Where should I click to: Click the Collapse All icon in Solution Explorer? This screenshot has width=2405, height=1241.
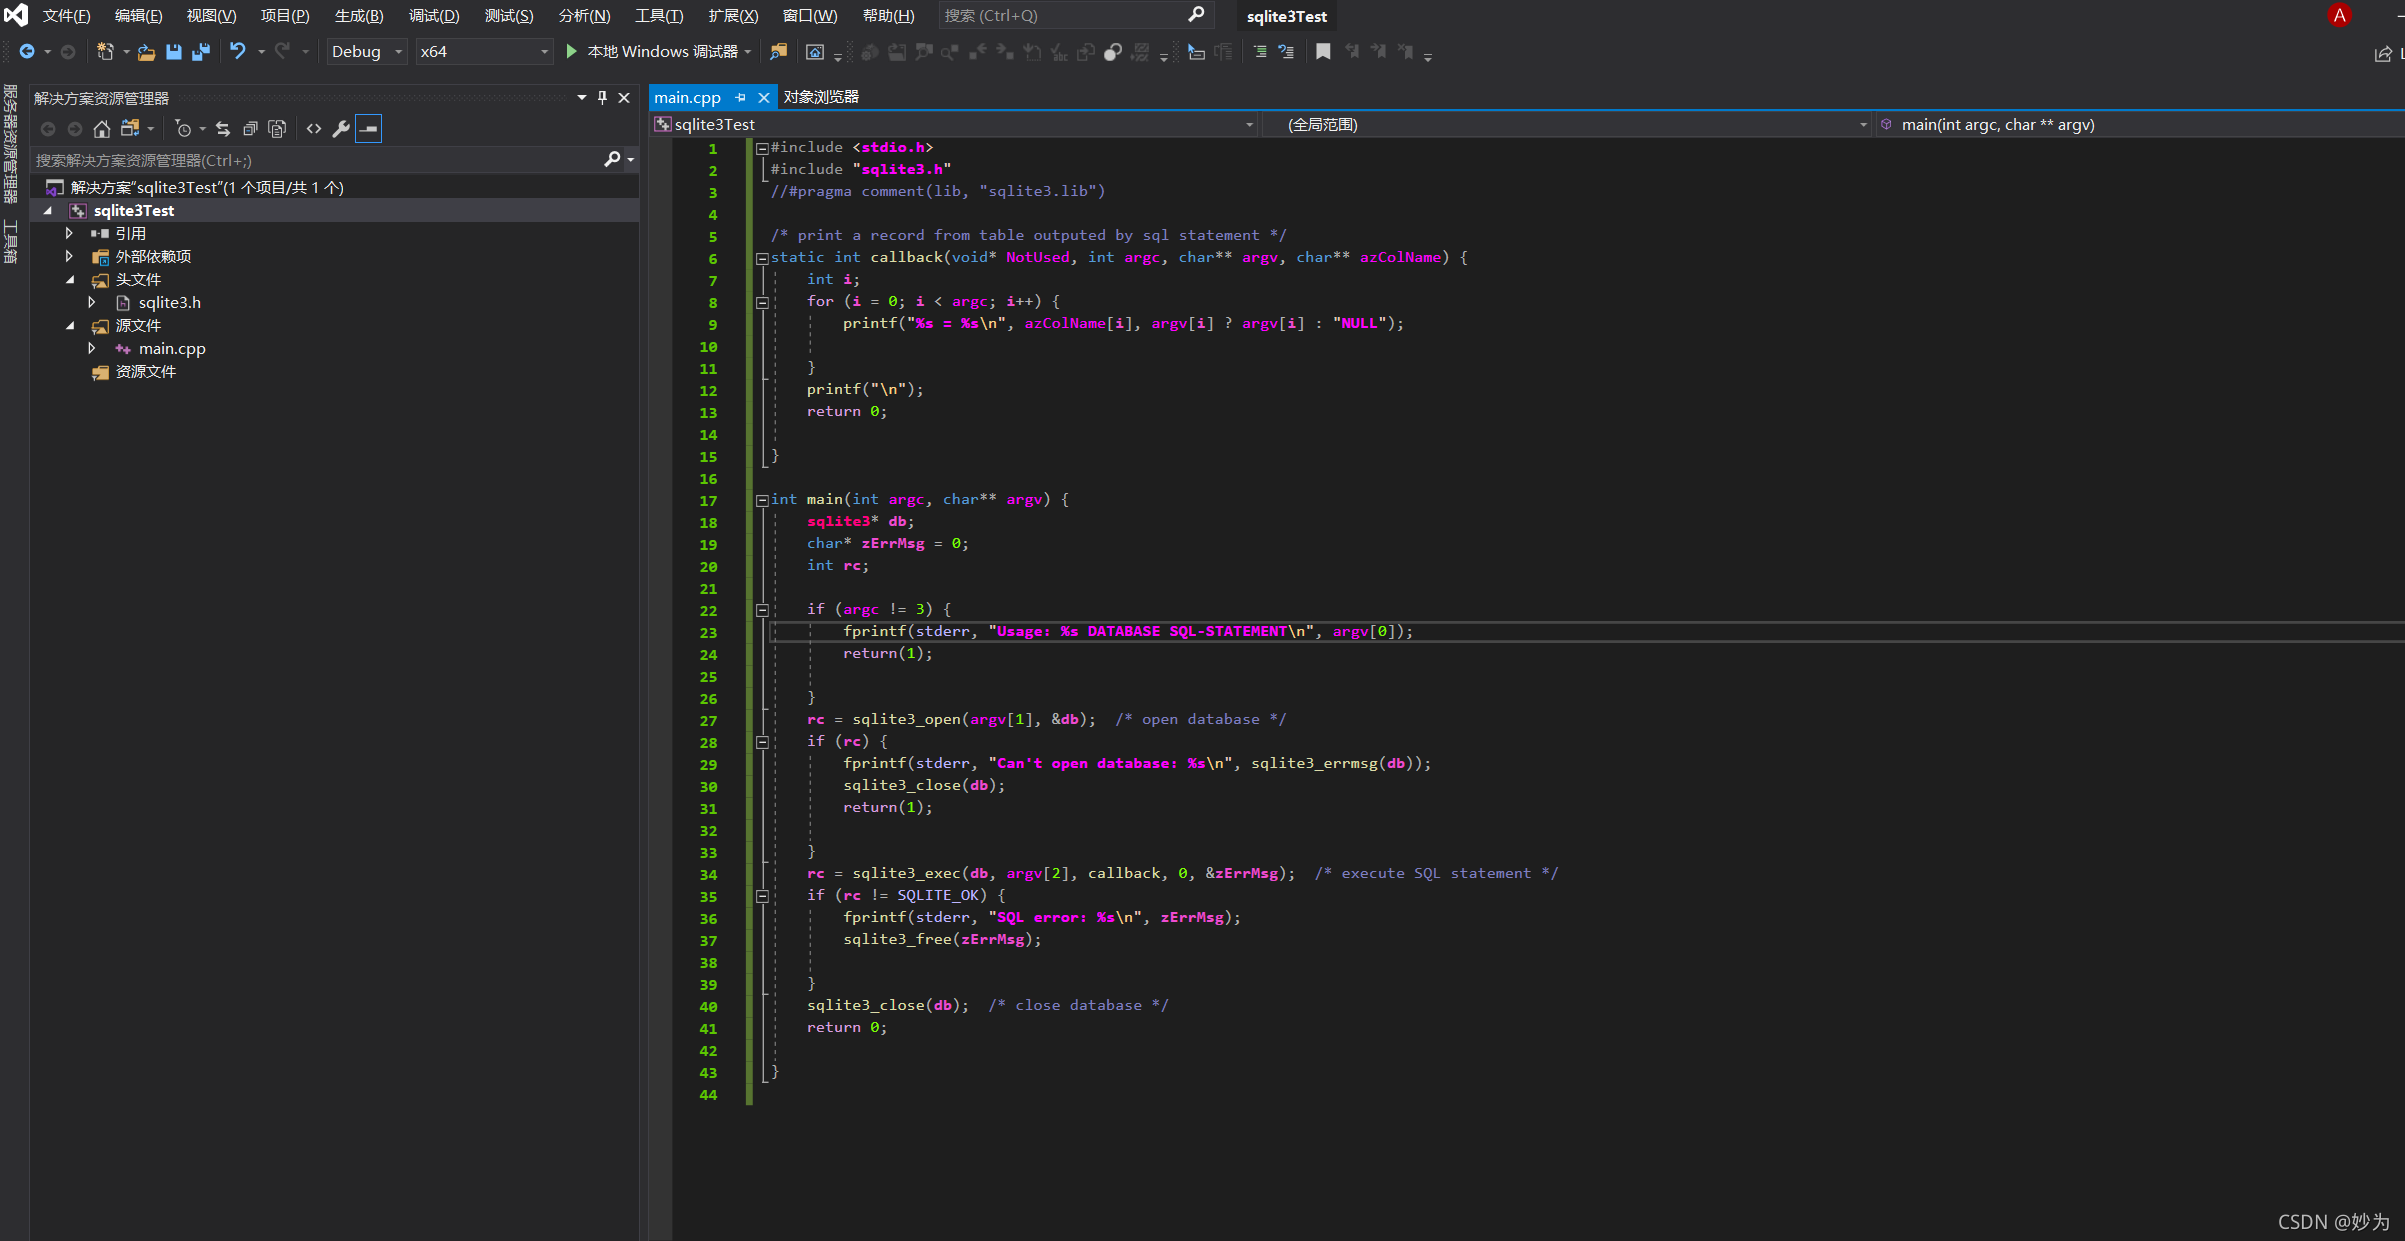[x=250, y=129]
